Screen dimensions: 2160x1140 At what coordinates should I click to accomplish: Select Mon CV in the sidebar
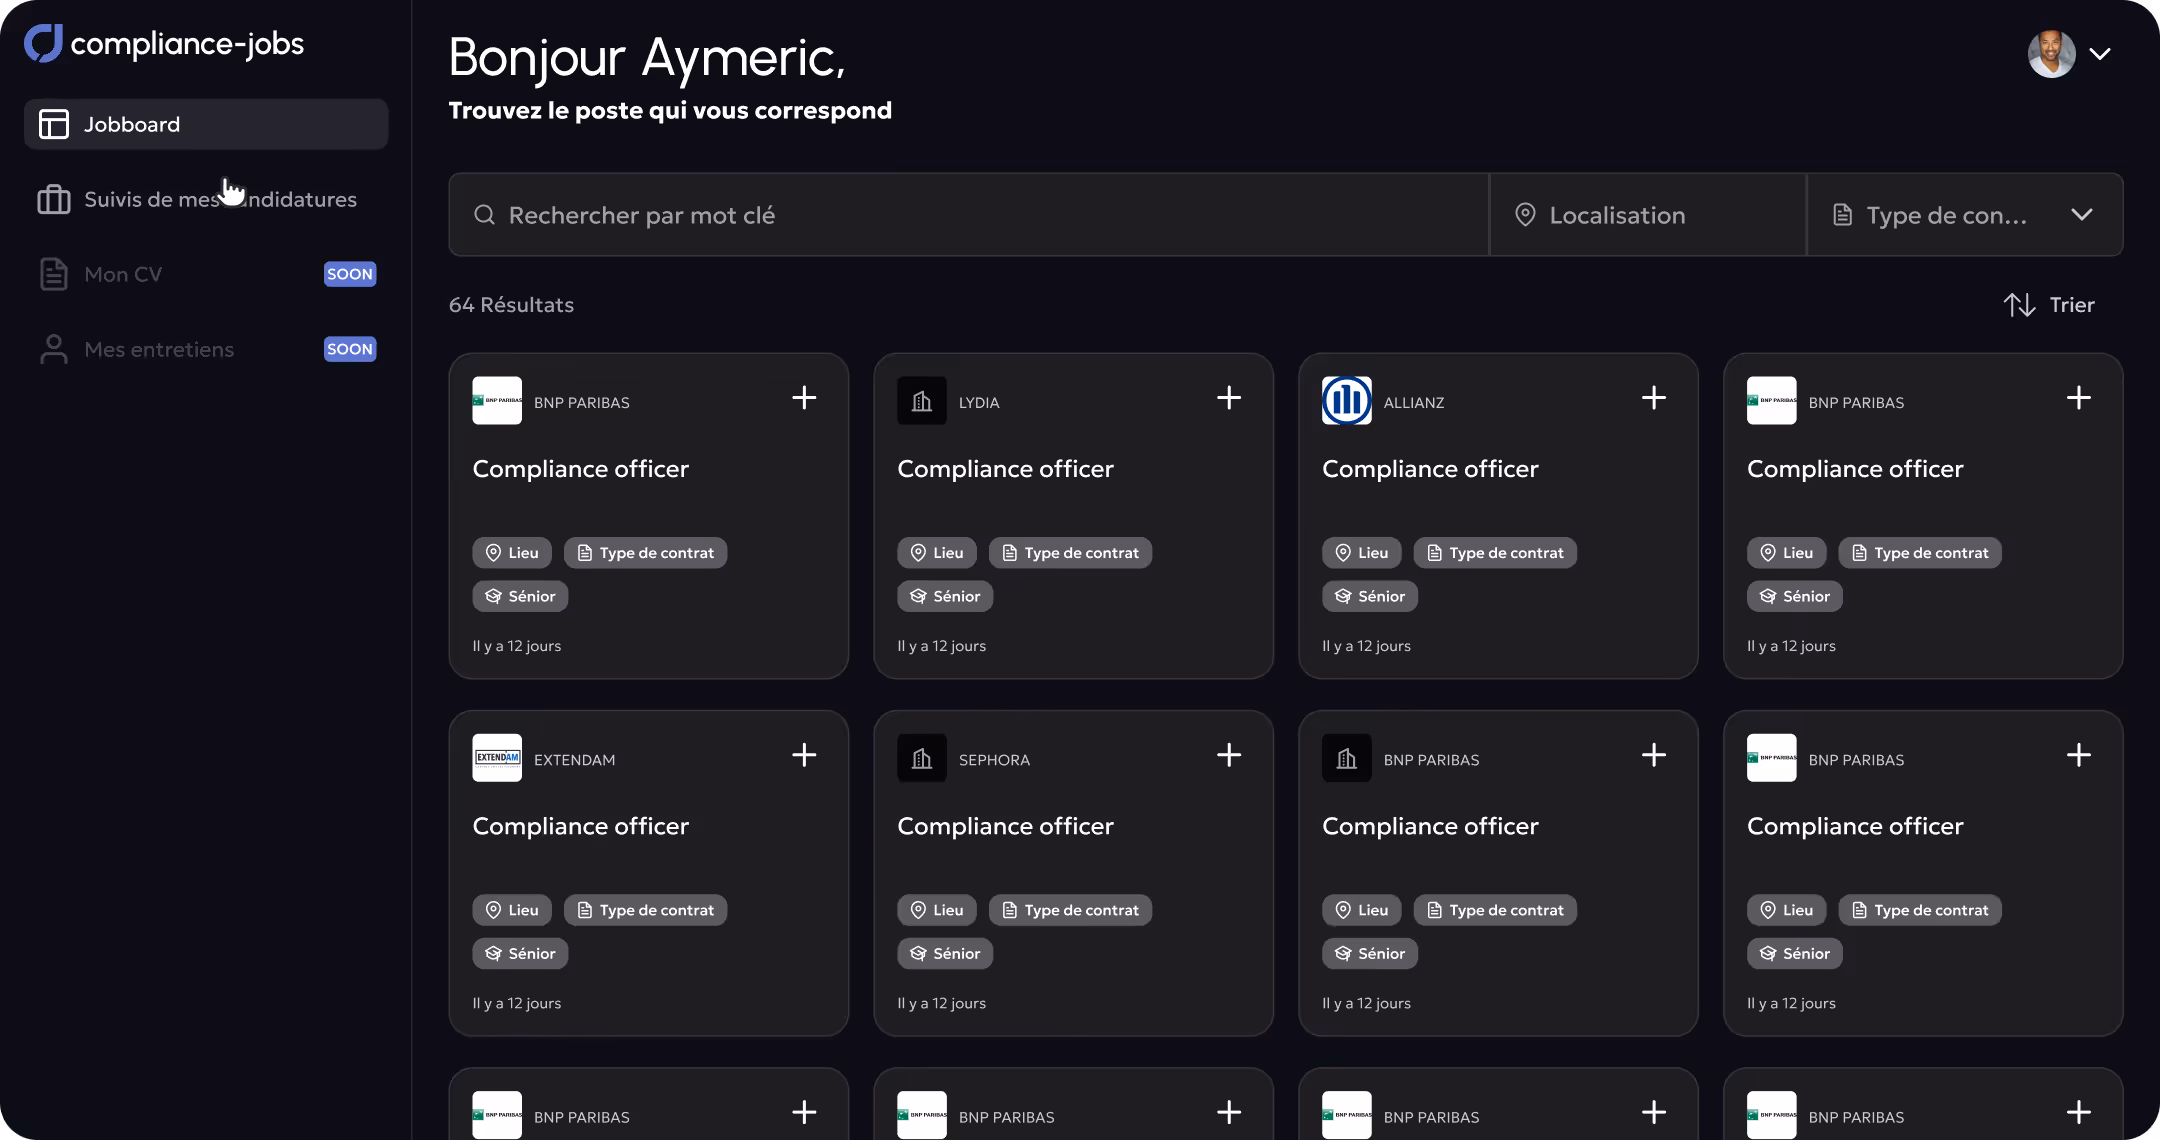coord(123,274)
